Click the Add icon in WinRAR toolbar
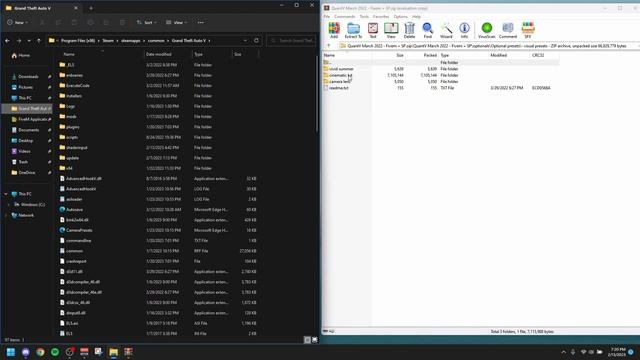This screenshot has height=360, width=640. [x=334, y=30]
